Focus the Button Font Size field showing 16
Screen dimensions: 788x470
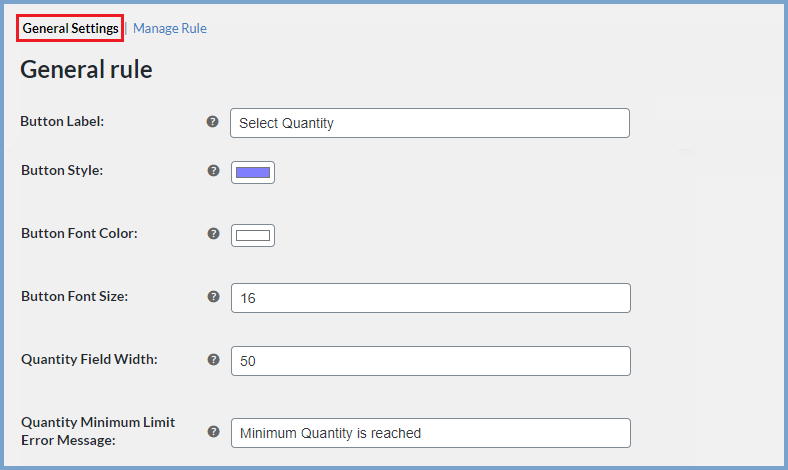coord(431,298)
